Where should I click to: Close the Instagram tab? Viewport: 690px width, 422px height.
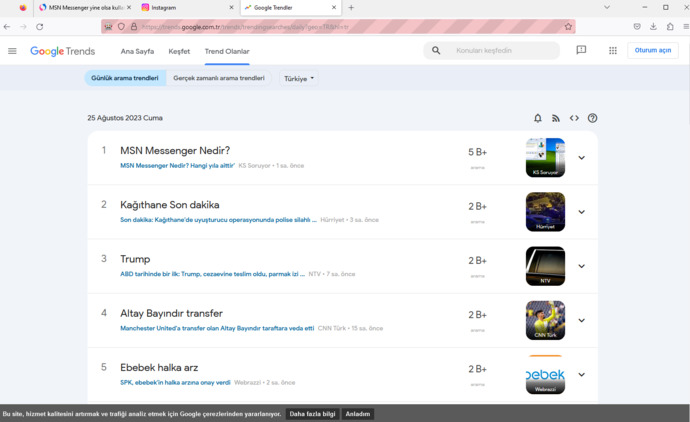pyautogui.click(x=231, y=7)
